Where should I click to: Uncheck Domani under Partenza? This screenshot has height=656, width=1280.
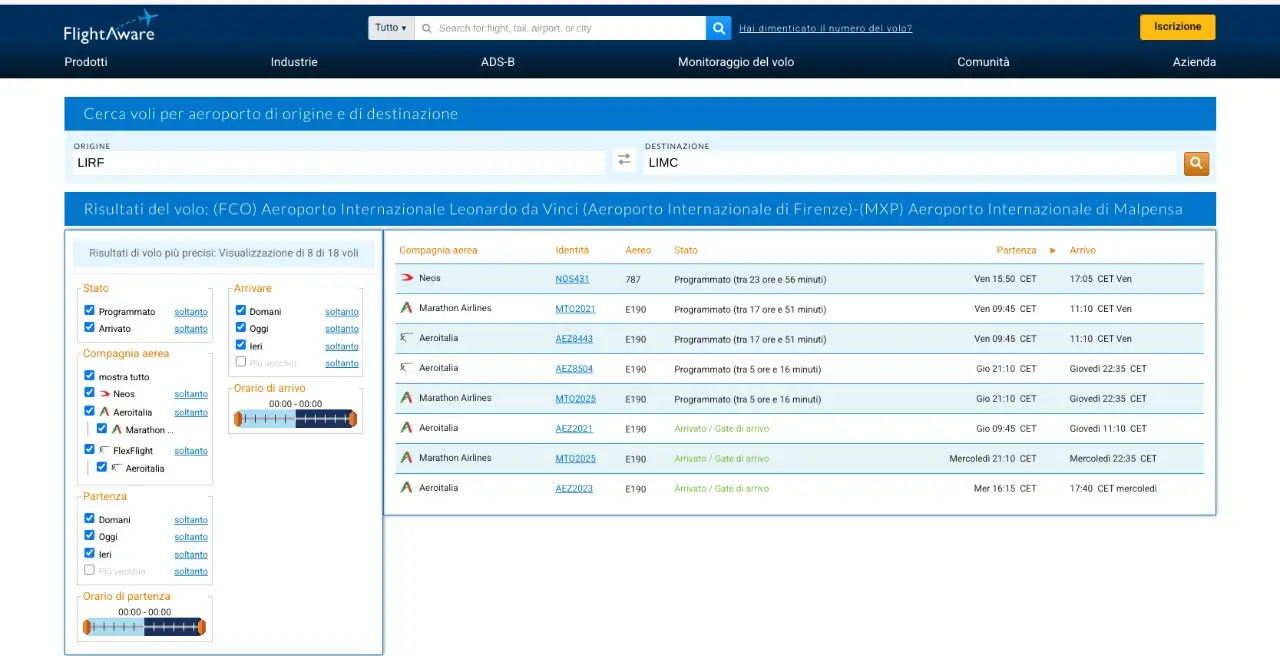tap(90, 519)
